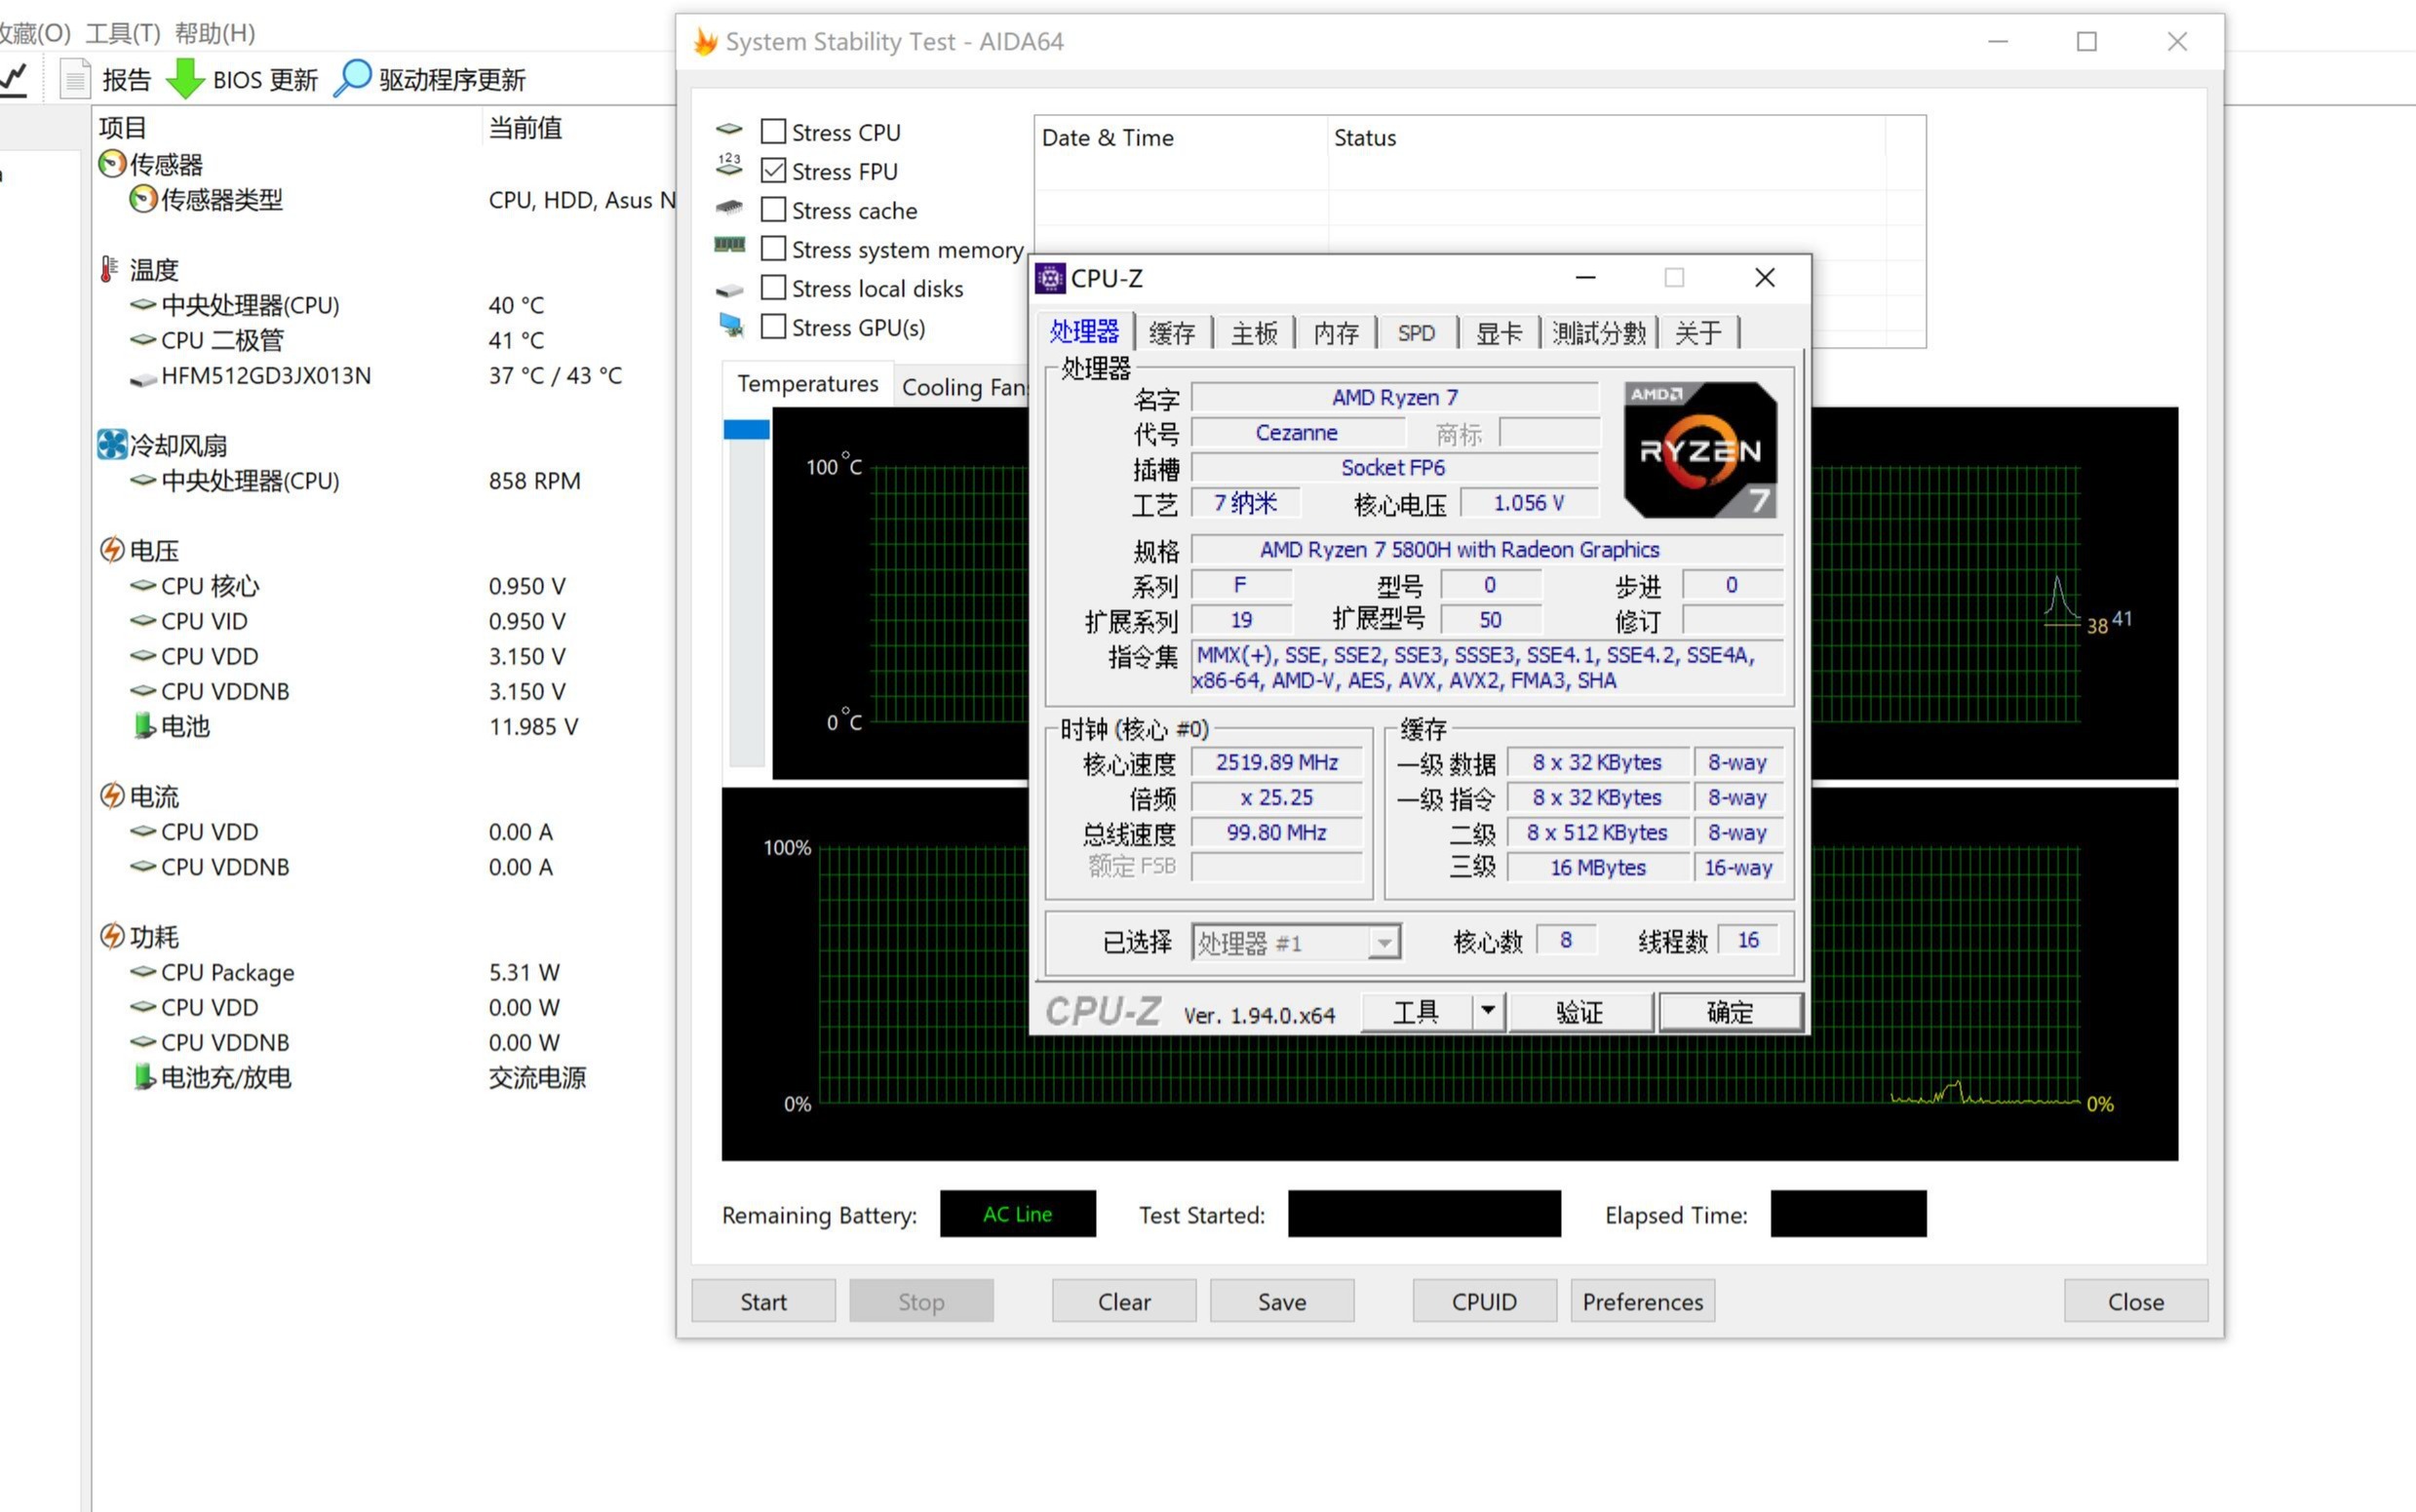Screen dimensions: 2416x1512
Task: Click the CPUID button
Action: [1484, 1301]
